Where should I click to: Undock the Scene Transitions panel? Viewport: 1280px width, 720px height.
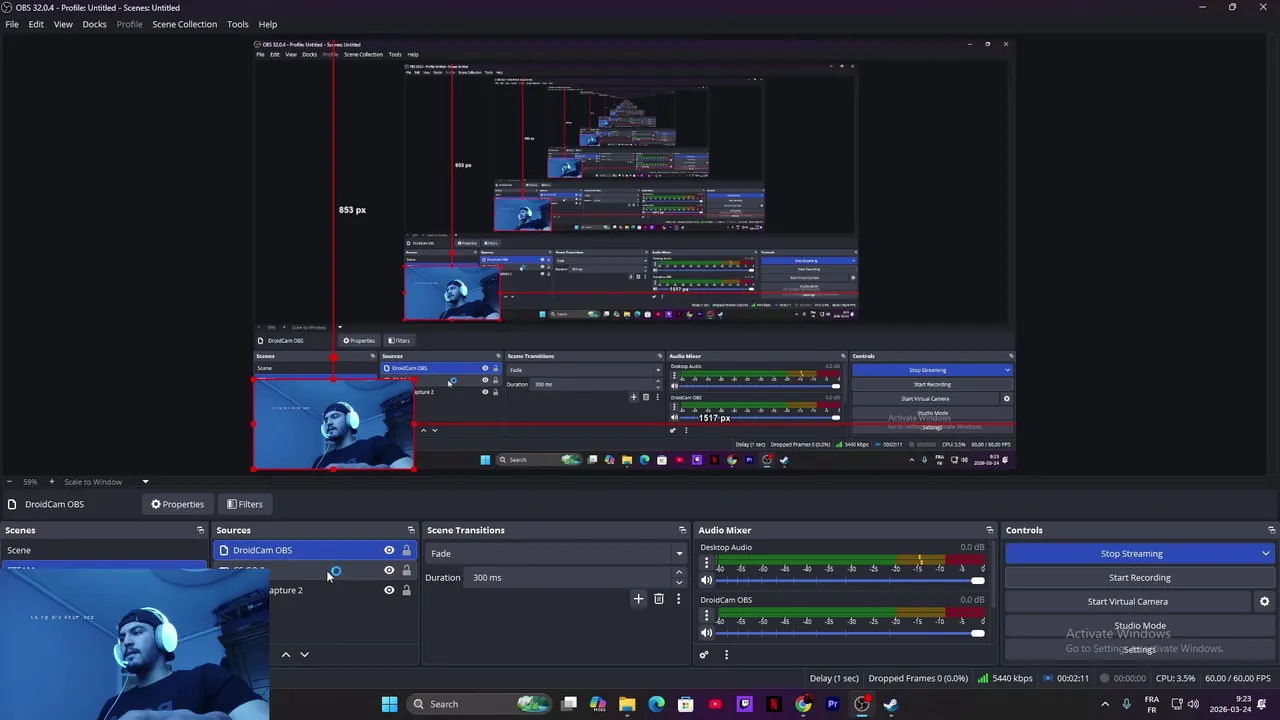point(682,530)
